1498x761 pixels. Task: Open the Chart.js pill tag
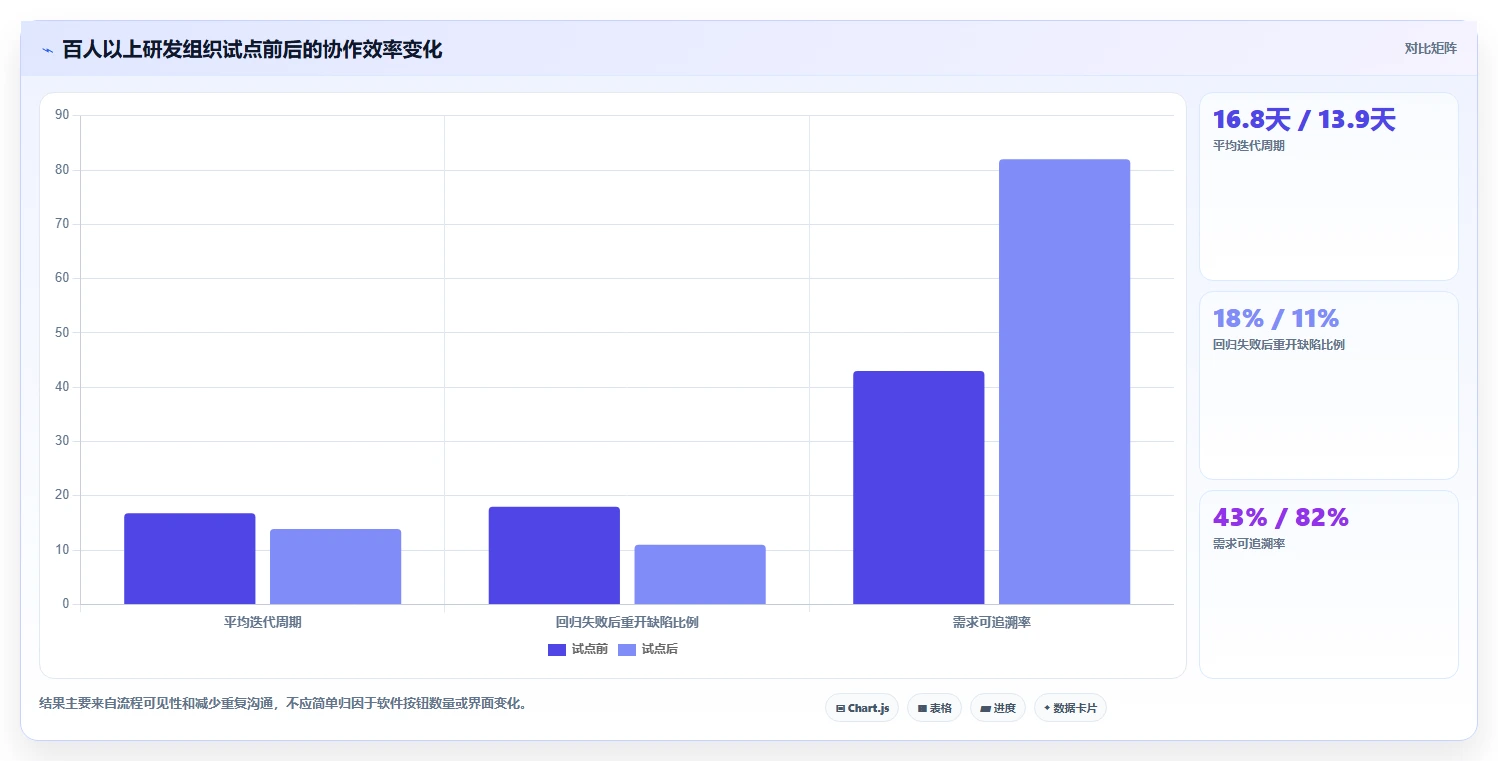pyautogui.click(x=862, y=708)
